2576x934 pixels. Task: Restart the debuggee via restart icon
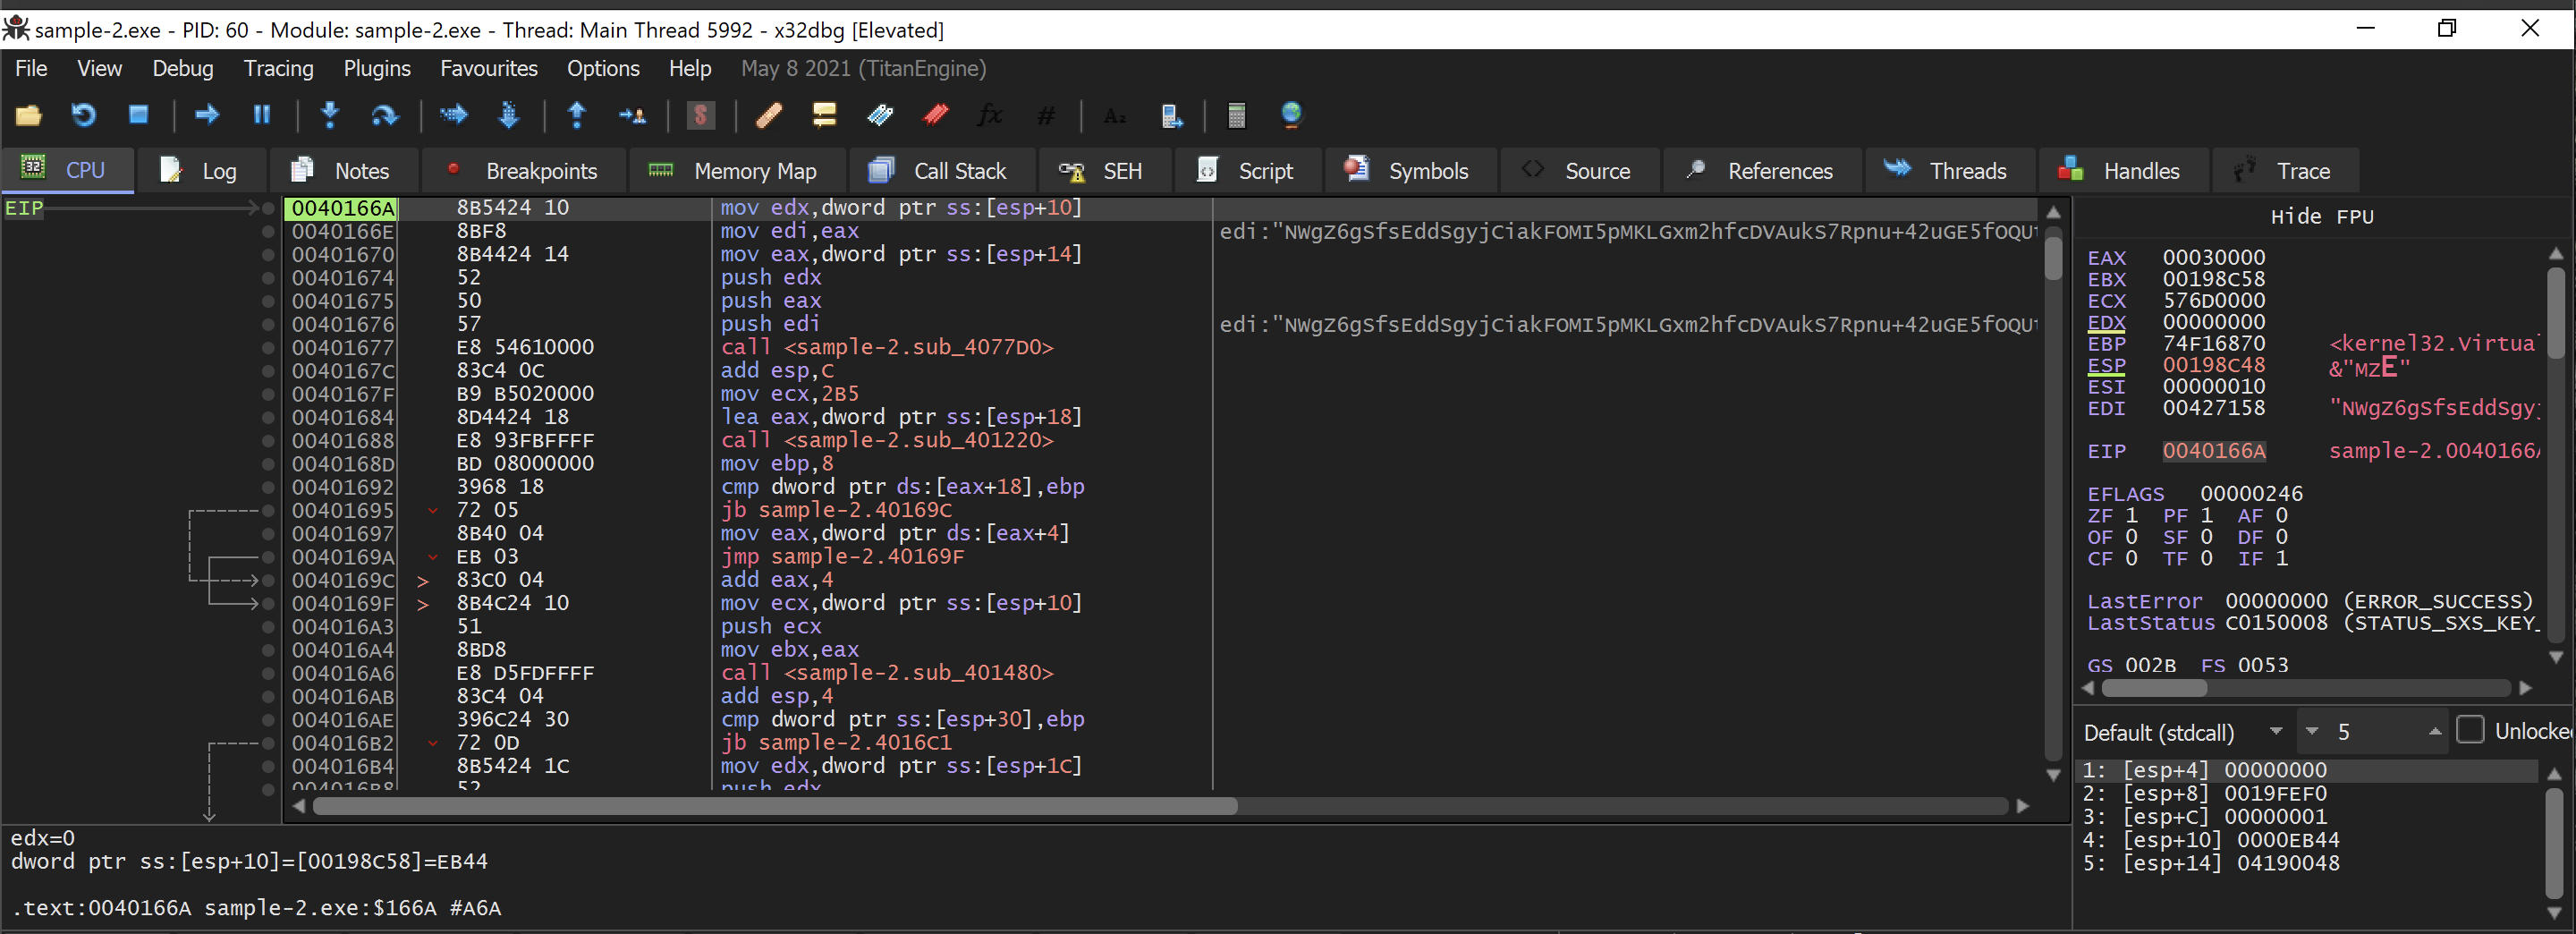pyautogui.click(x=83, y=115)
